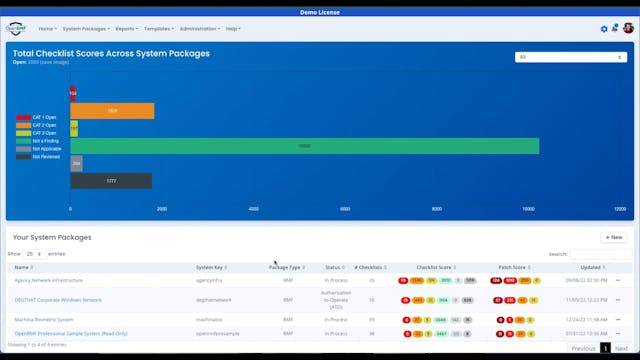Click the 'agencyinfra' system key cell
This screenshot has width=640, height=360.
[209, 280]
